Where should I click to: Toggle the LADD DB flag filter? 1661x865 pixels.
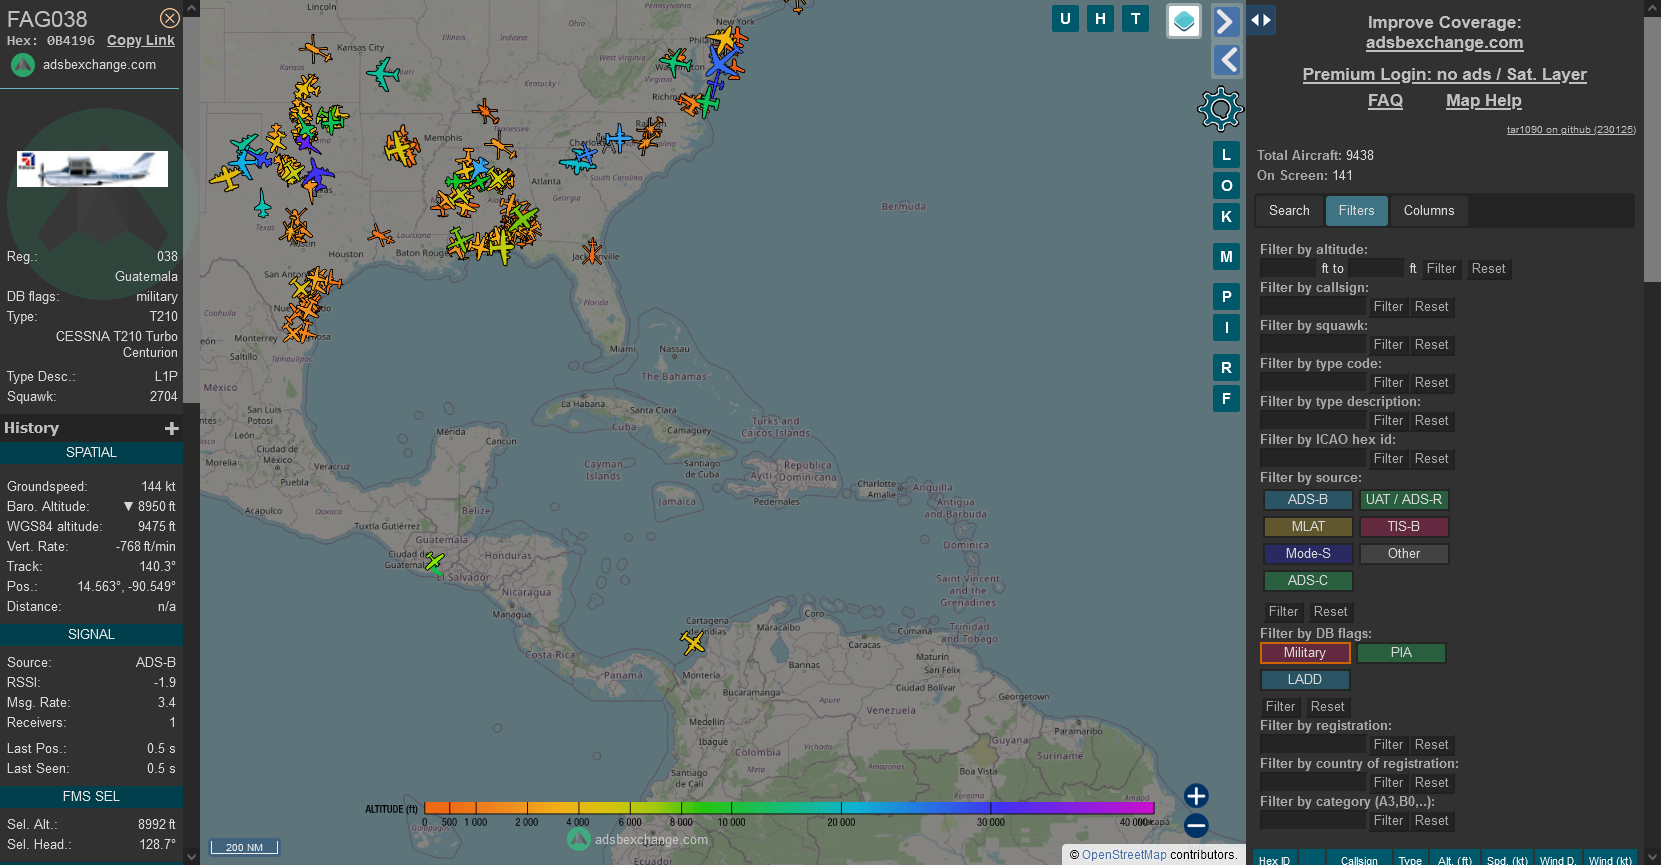1304,680
